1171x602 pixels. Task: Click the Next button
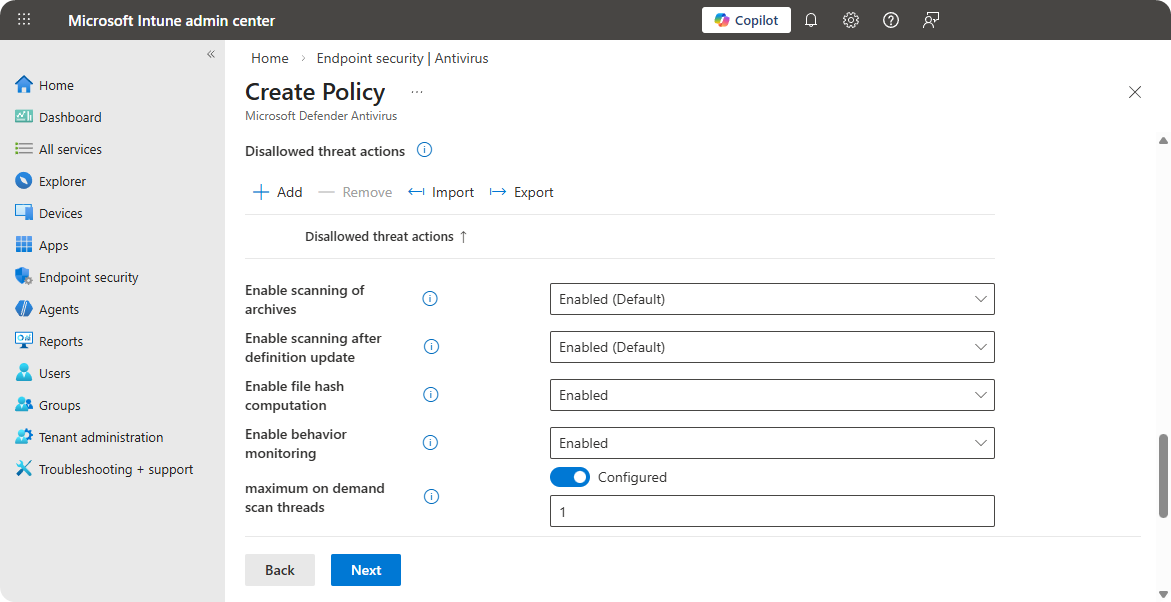[365, 570]
